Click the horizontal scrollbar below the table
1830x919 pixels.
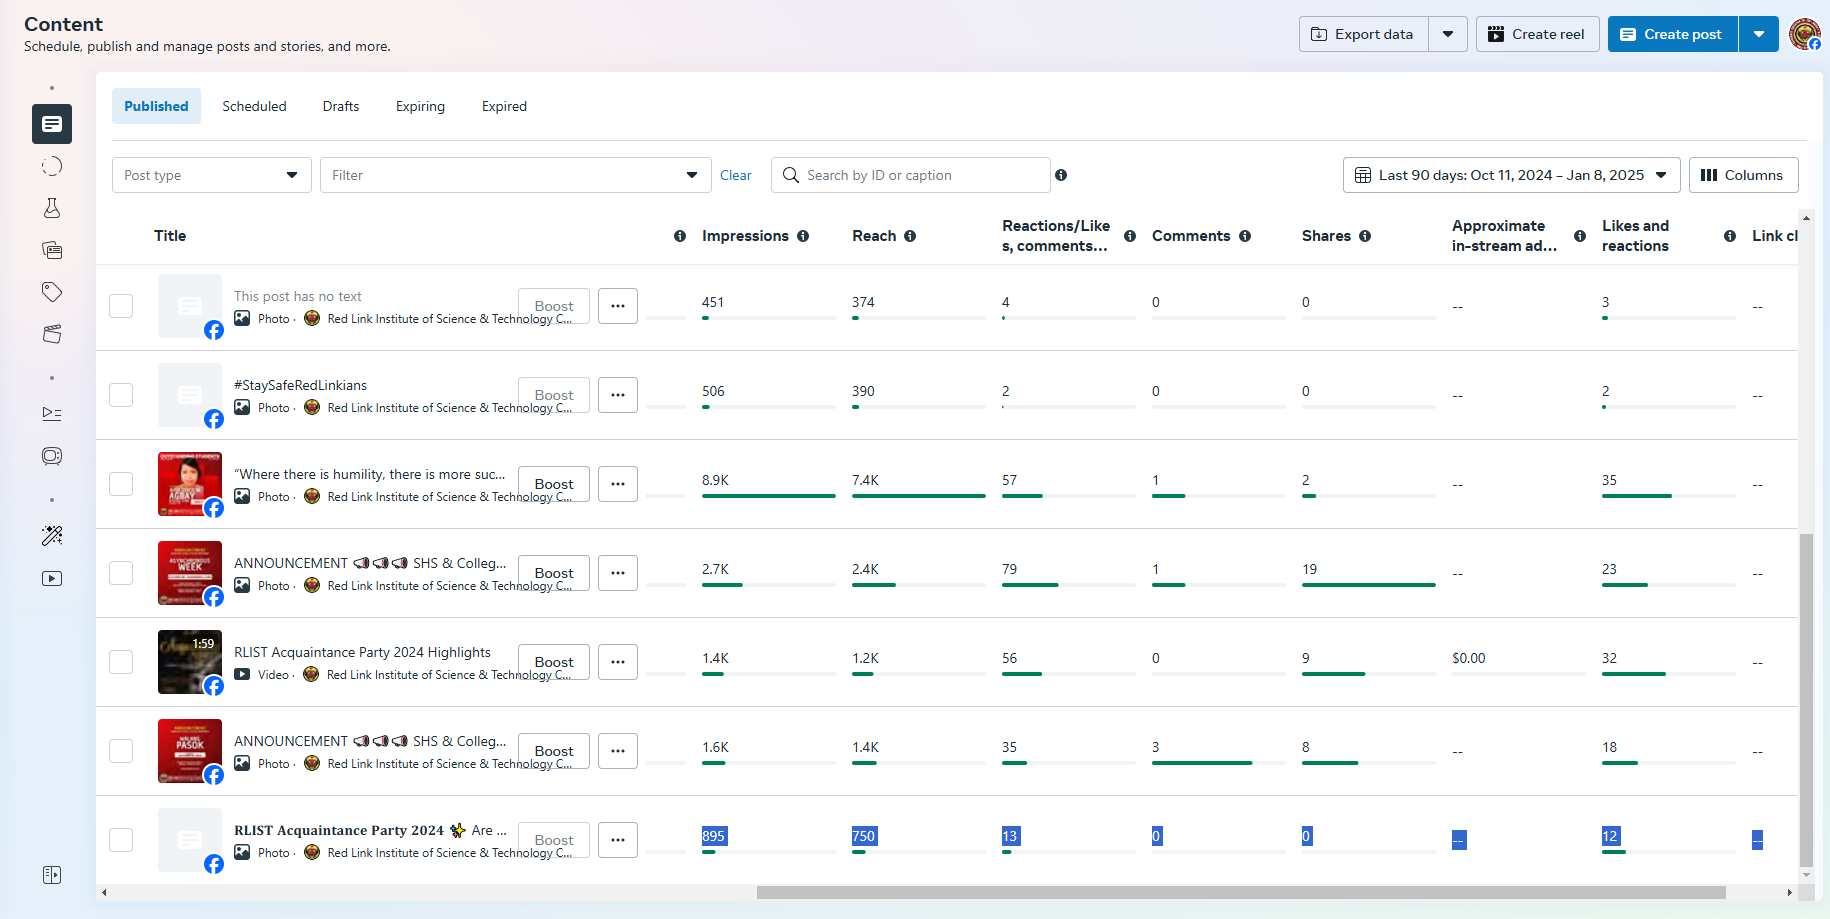(1240, 892)
